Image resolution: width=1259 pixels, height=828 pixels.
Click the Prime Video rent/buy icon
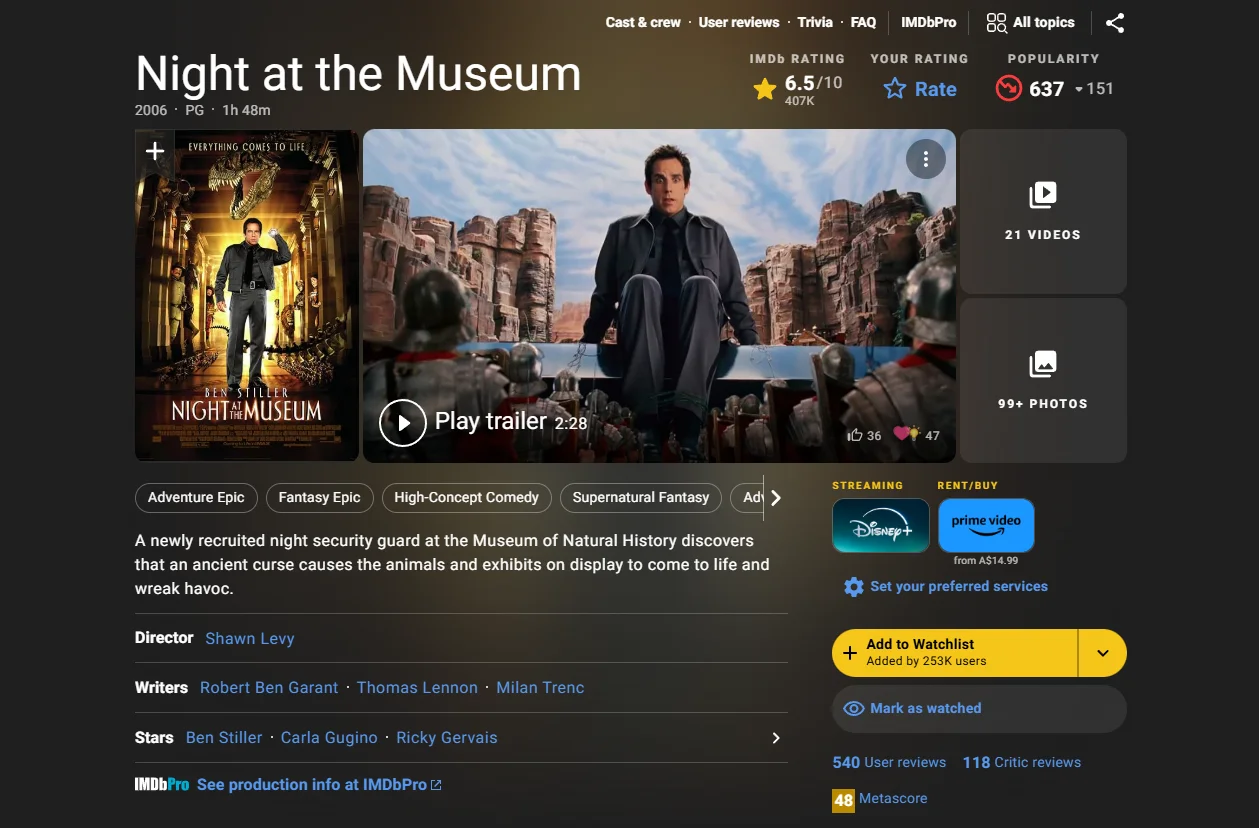pos(986,524)
